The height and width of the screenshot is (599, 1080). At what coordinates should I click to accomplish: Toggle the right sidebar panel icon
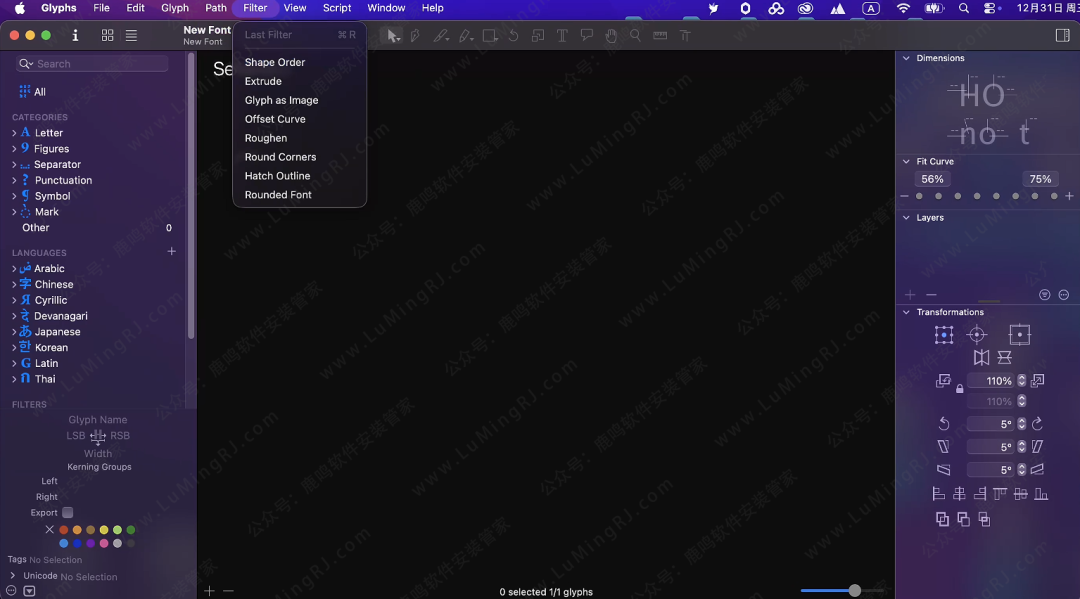point(1063,36)
